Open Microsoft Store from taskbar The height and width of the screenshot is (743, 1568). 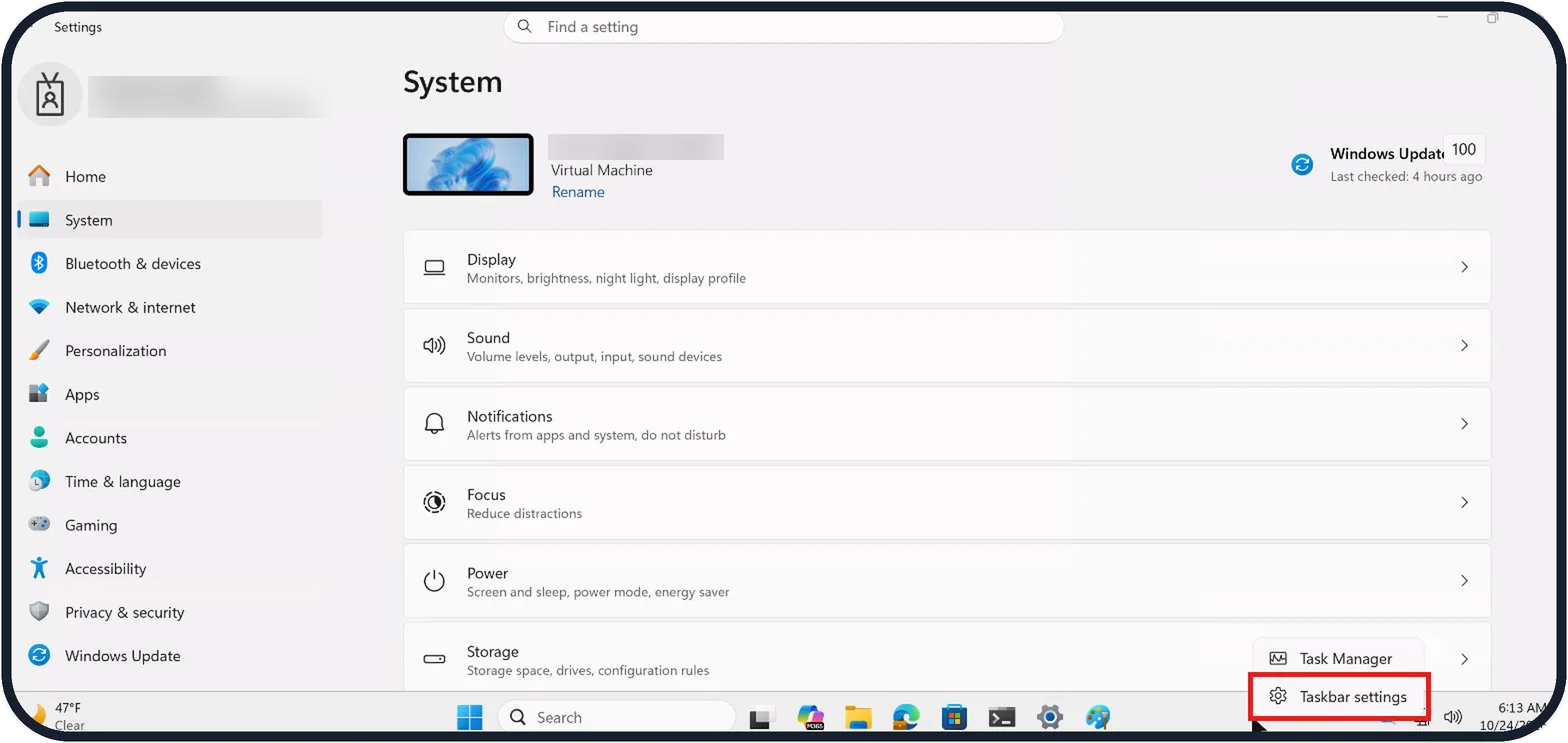coord(954,717)
